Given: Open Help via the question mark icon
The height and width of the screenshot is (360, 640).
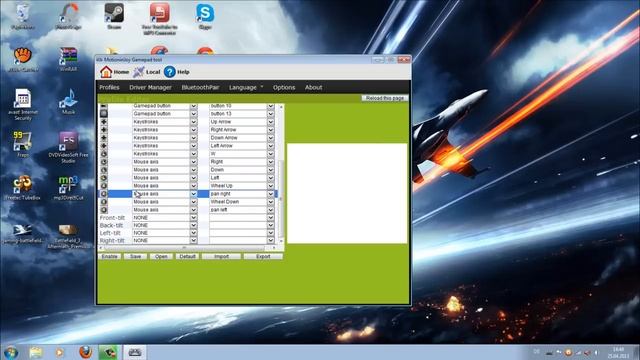Looking at the screenshot, I should [x=170, y=72].
